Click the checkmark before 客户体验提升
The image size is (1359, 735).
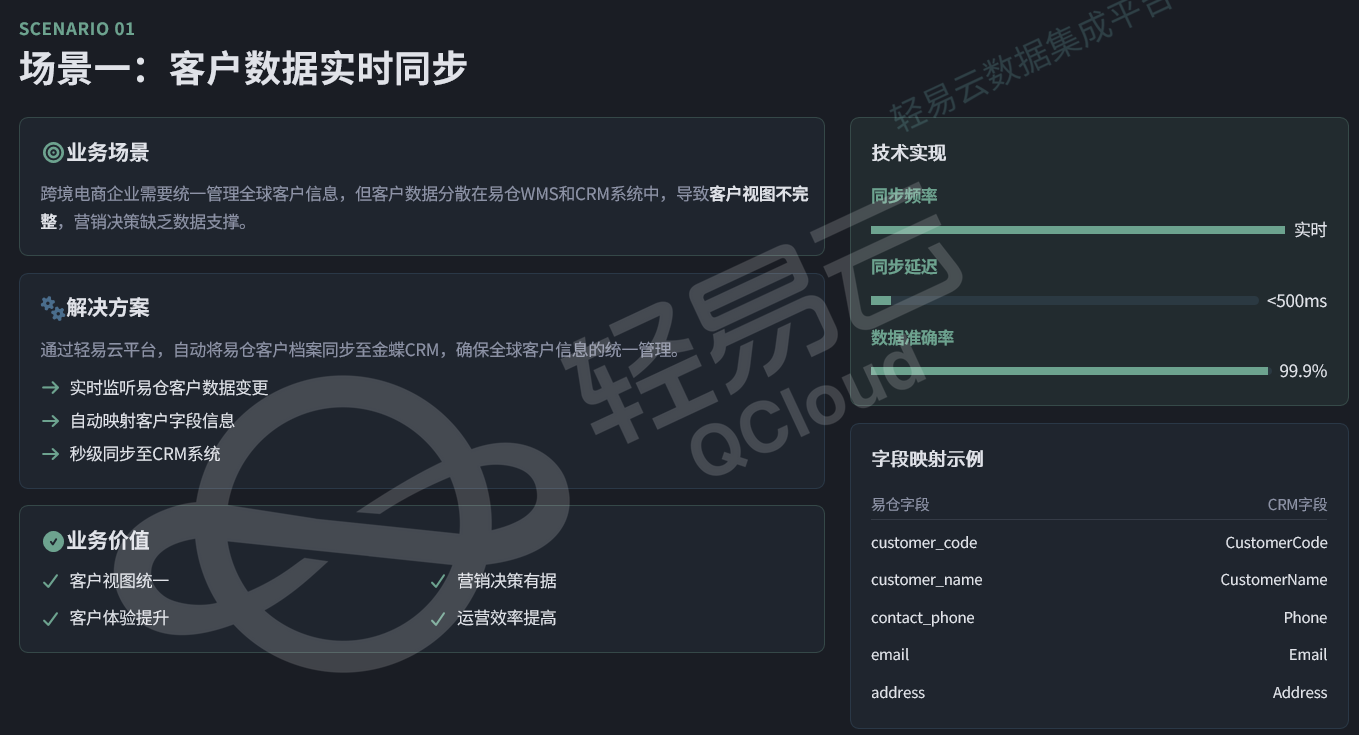(50, 618)
